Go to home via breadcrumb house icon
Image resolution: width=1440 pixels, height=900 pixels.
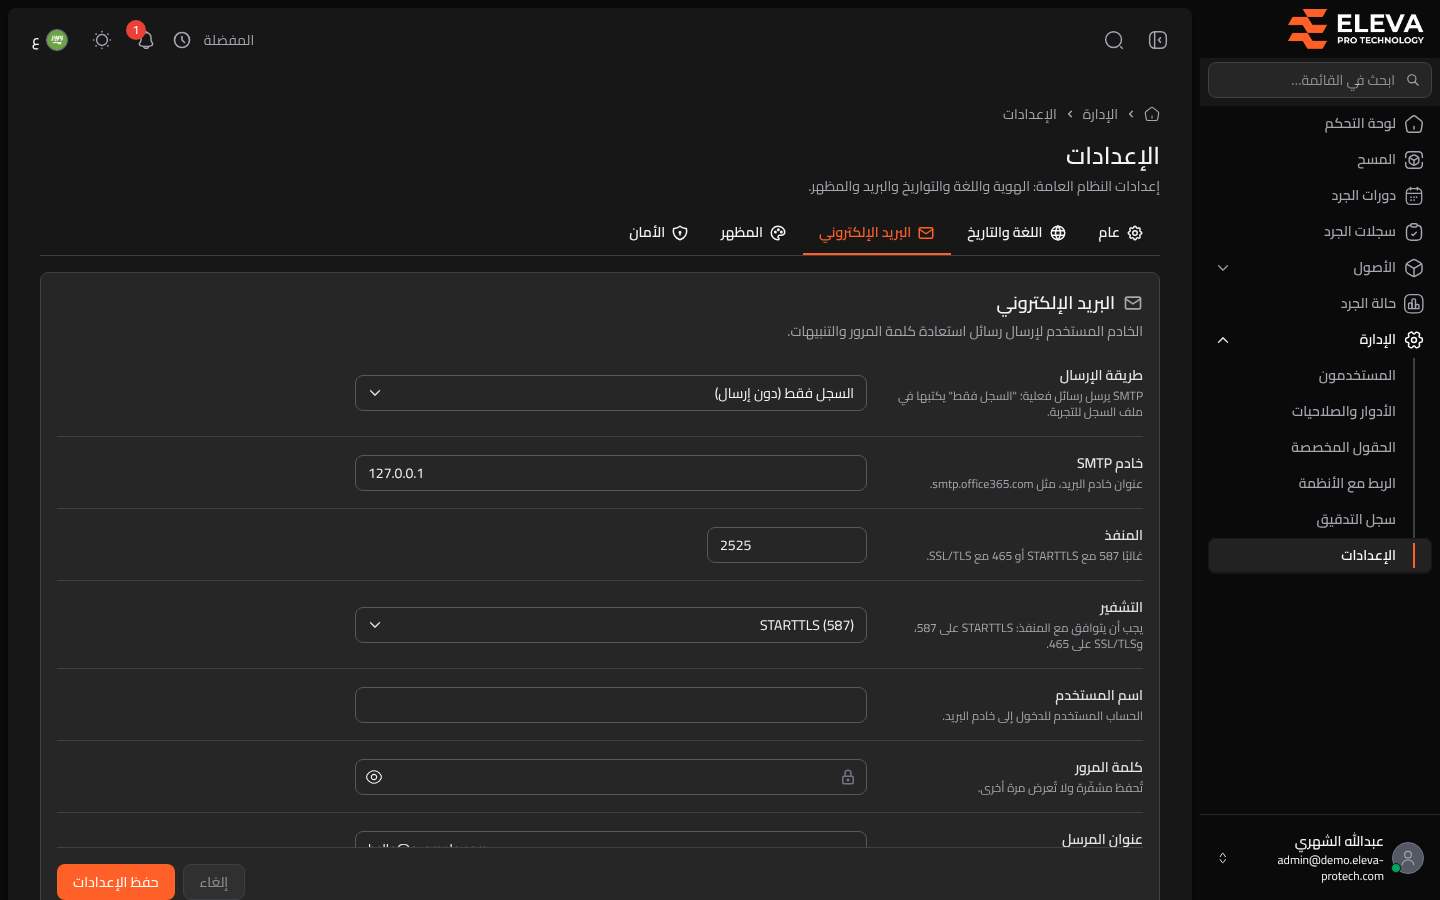[1152, 114]
